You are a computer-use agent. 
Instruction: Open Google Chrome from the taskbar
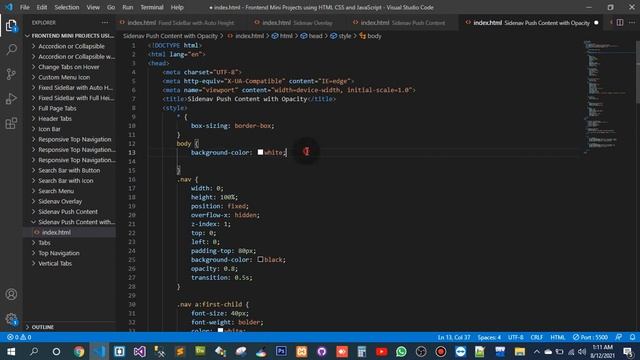[79, 351]
